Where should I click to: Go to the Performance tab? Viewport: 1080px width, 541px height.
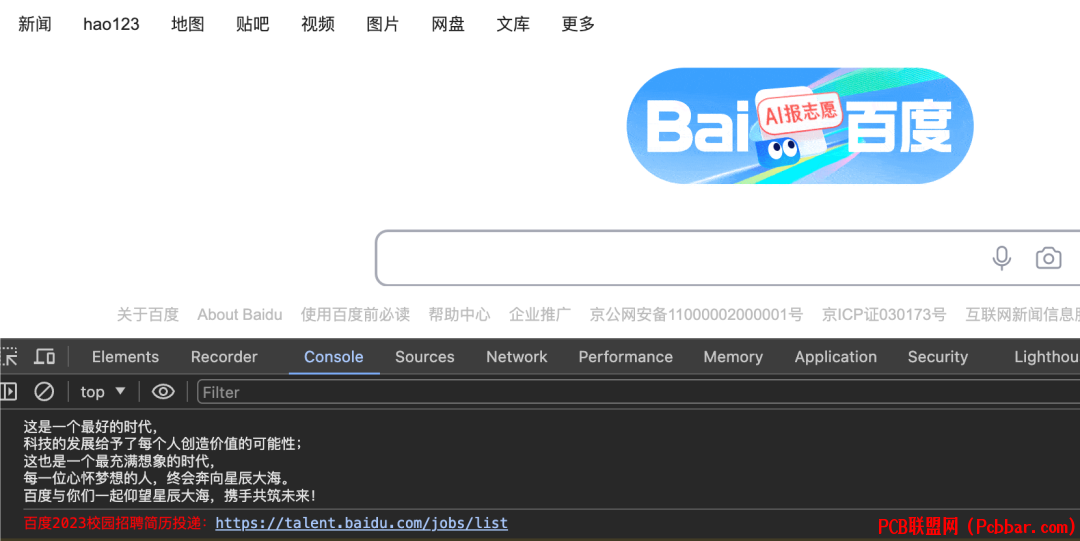625,356
